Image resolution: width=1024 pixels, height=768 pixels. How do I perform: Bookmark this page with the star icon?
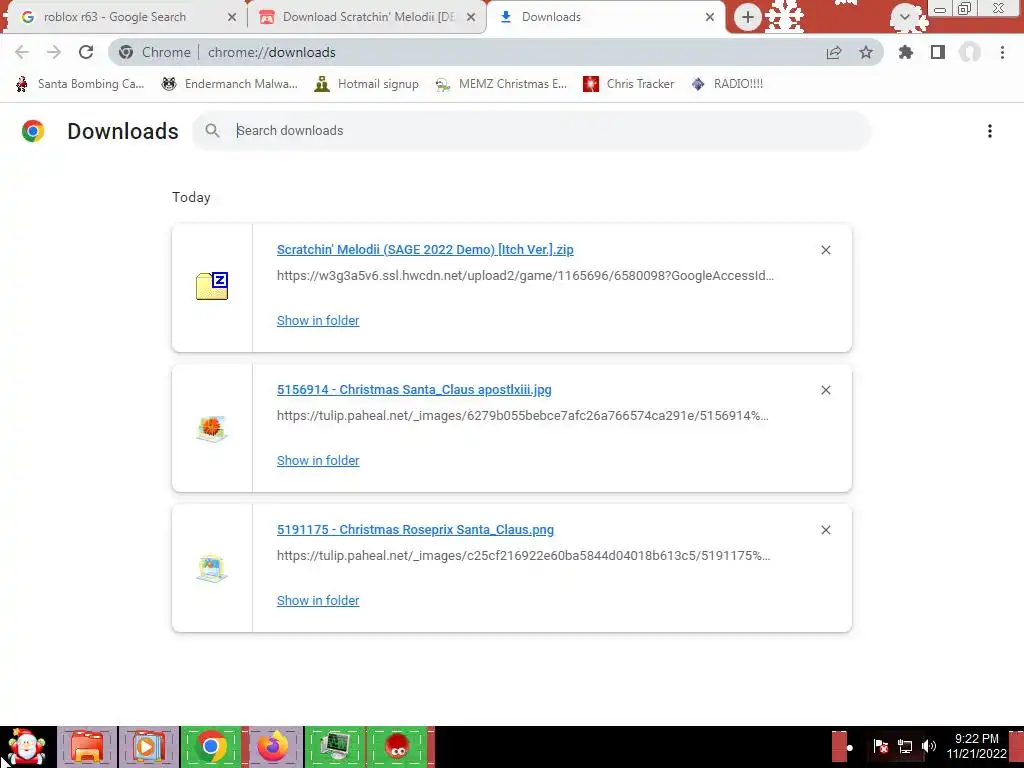(866, 52)
